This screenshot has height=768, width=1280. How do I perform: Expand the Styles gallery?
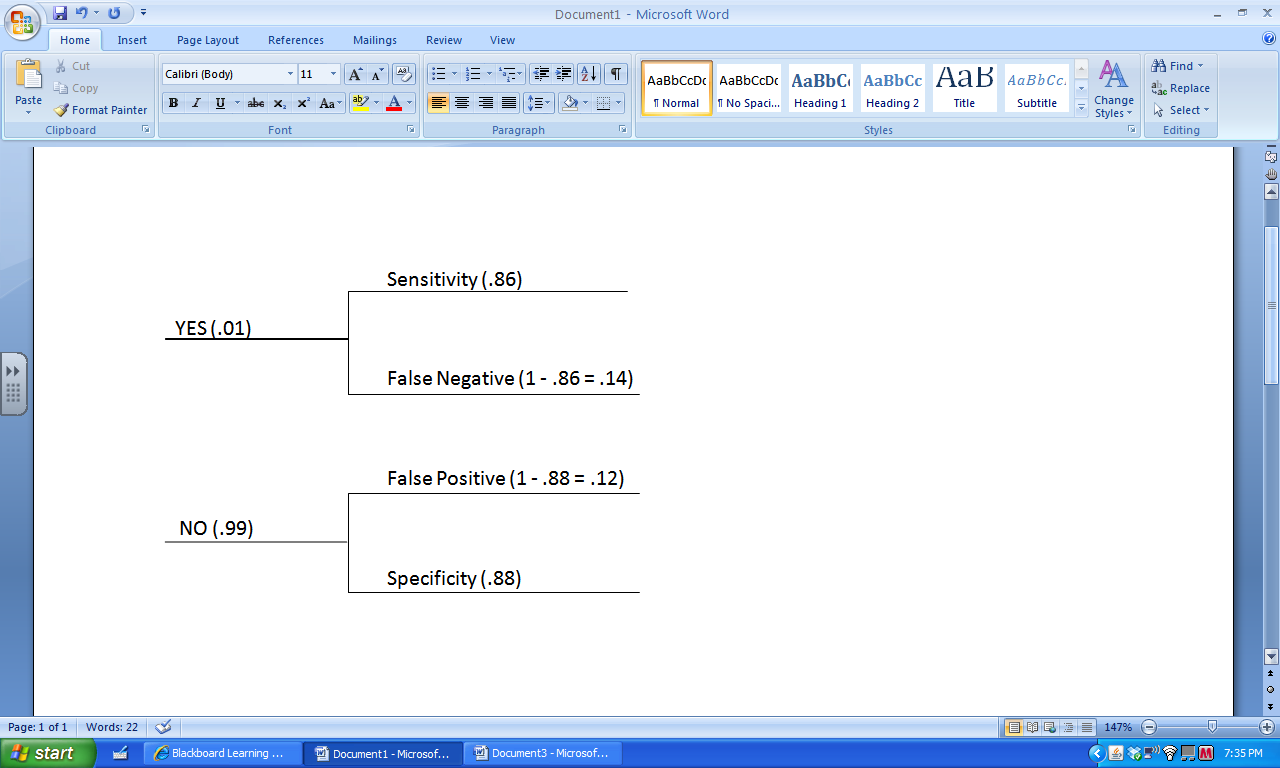pos(1081,109)
